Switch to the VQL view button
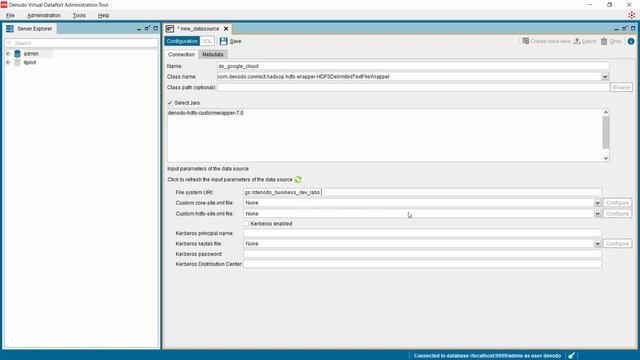 click(207, 41)
